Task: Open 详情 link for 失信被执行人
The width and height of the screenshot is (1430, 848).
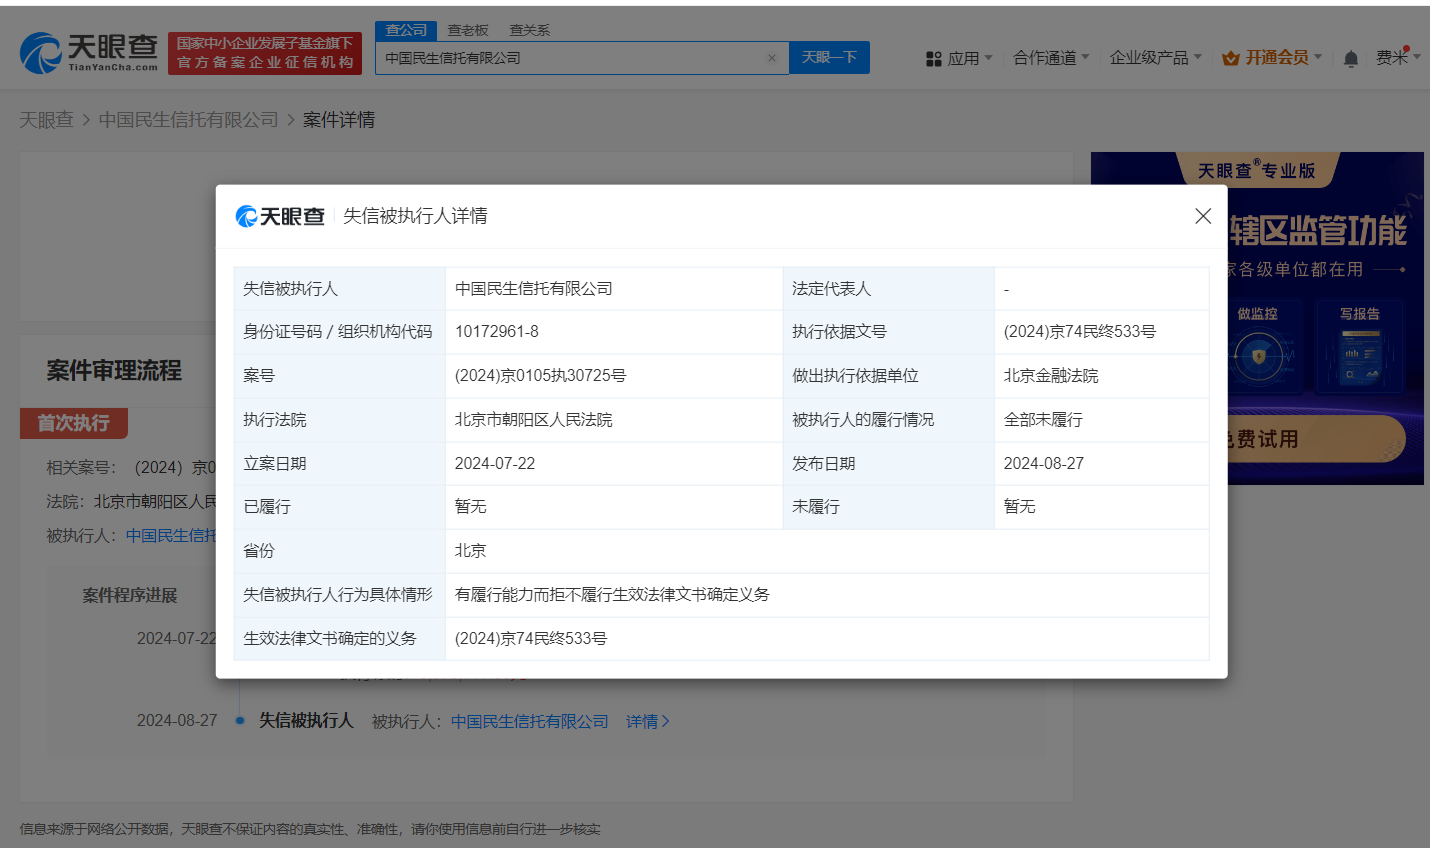Action: coord(647,721)
